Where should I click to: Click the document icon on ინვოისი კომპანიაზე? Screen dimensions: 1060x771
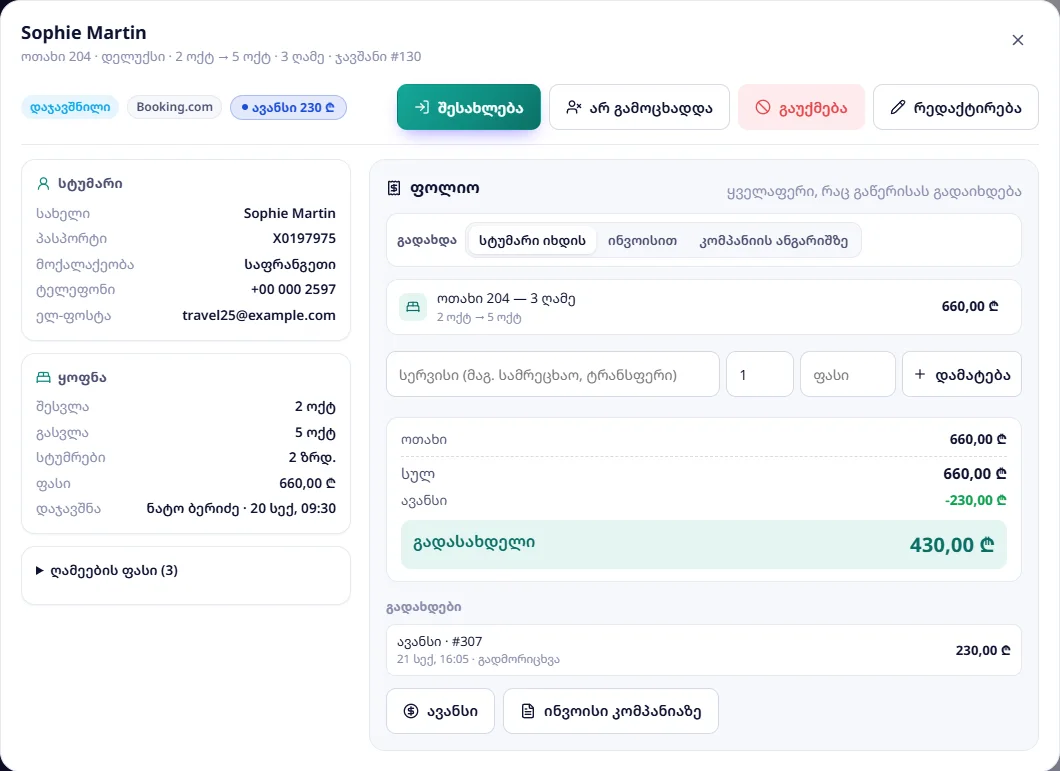tap(528, 711)
